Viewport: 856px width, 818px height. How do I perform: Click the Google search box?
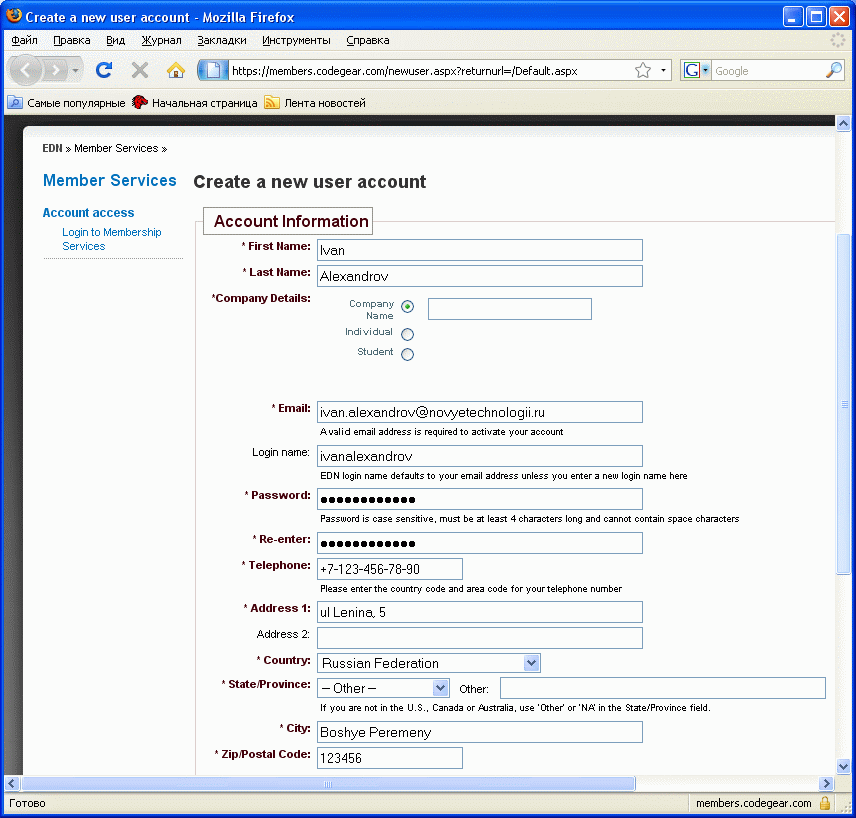(x=768, y=70)
